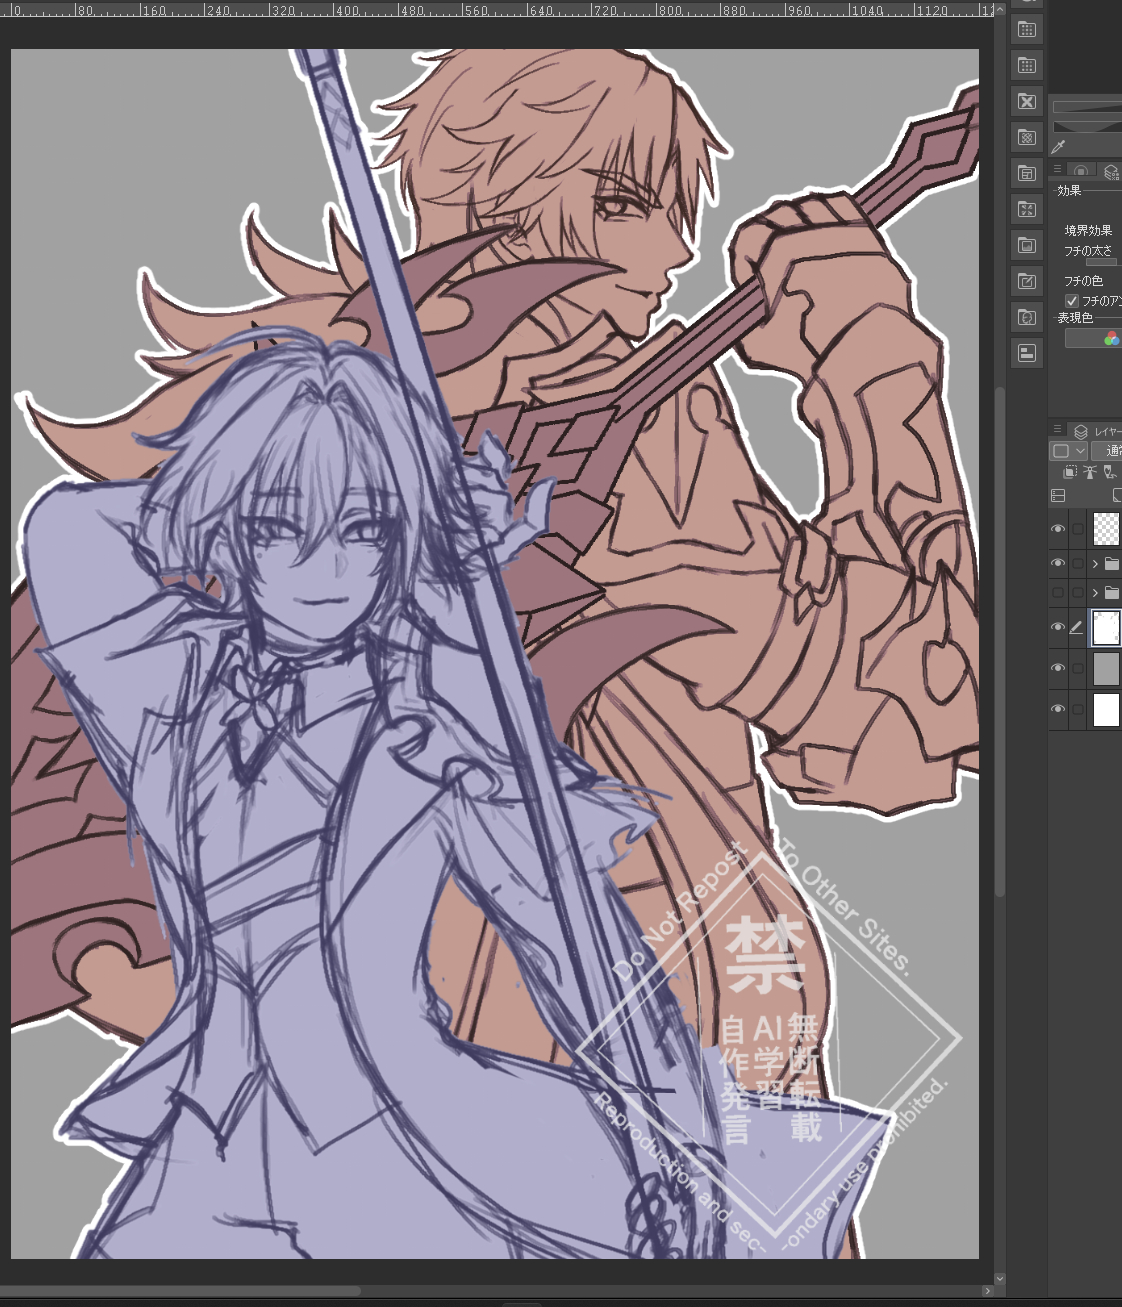
Task: Uncheck the フチのアンチエイリアス checkbox
Action: [1072, 300]
